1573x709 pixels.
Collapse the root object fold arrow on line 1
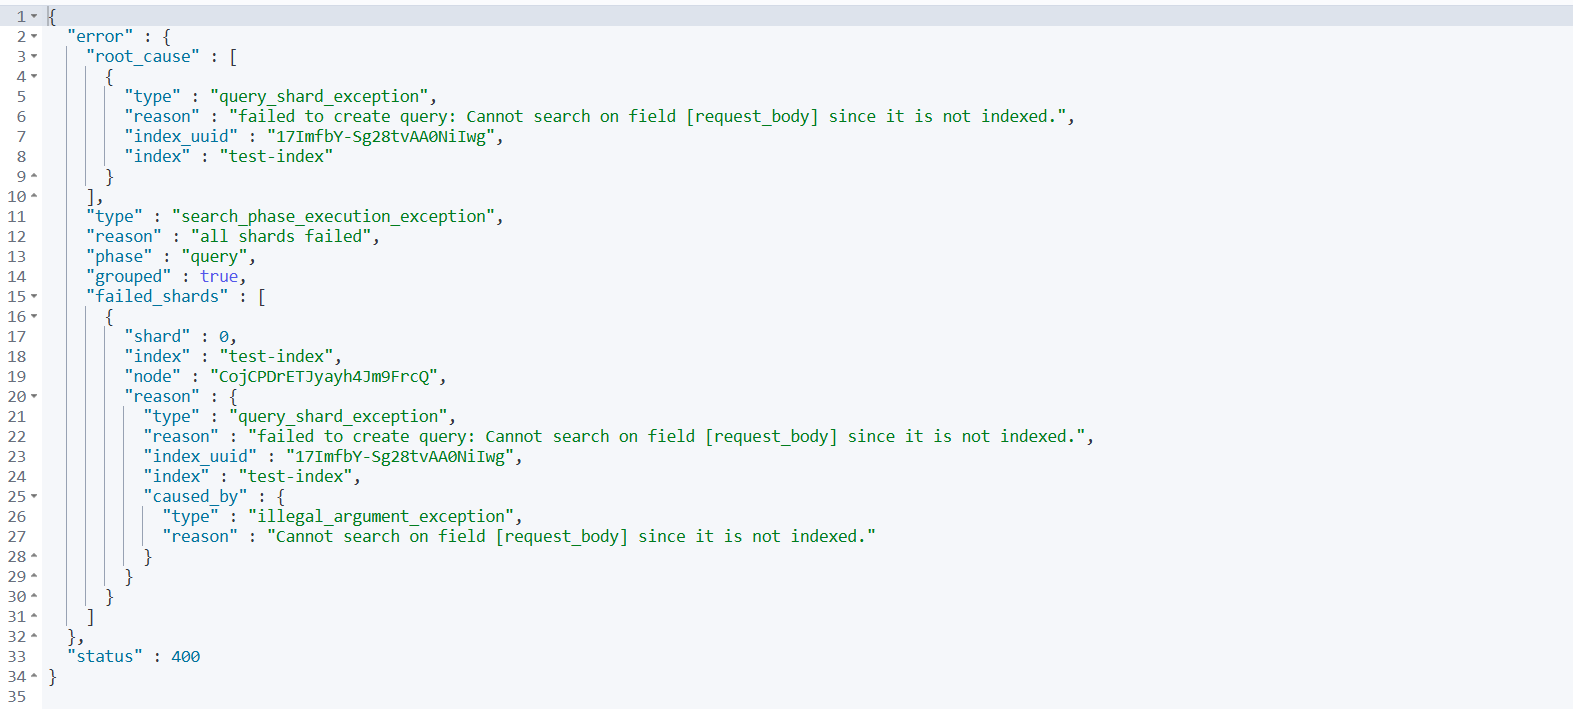point(34,17)
